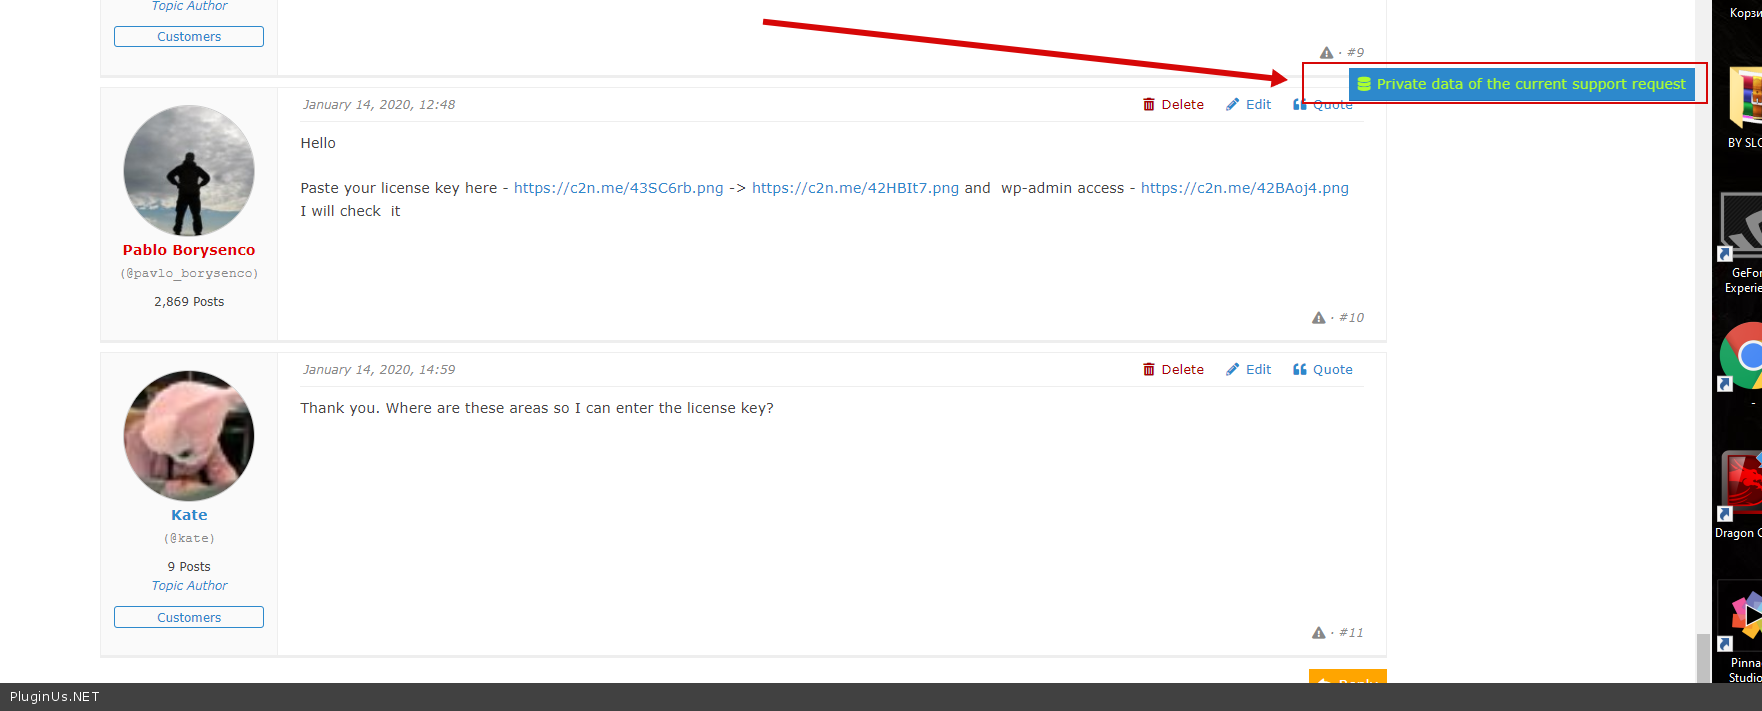Viewport: 1762px width, 711px height.
Task: Open link c2n.me/42HBIt7.png
Action: (855, 188)
